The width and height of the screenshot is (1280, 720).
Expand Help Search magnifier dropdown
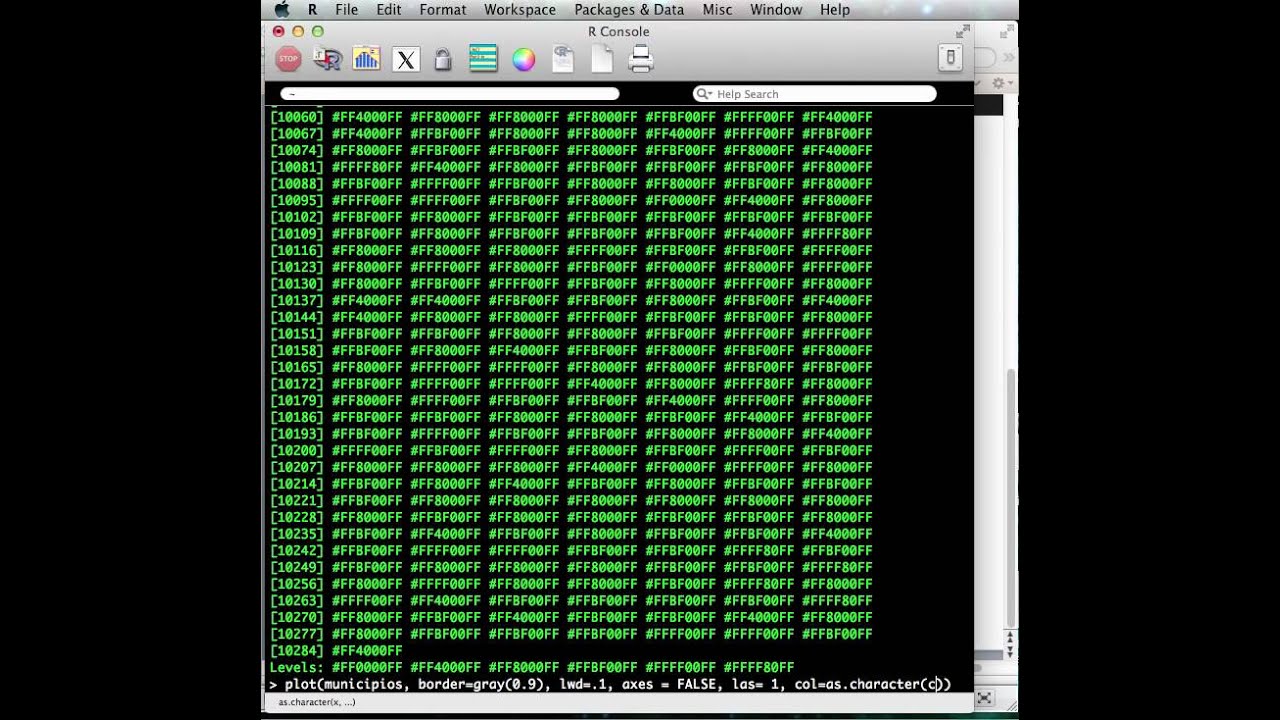tap(704, 94)
